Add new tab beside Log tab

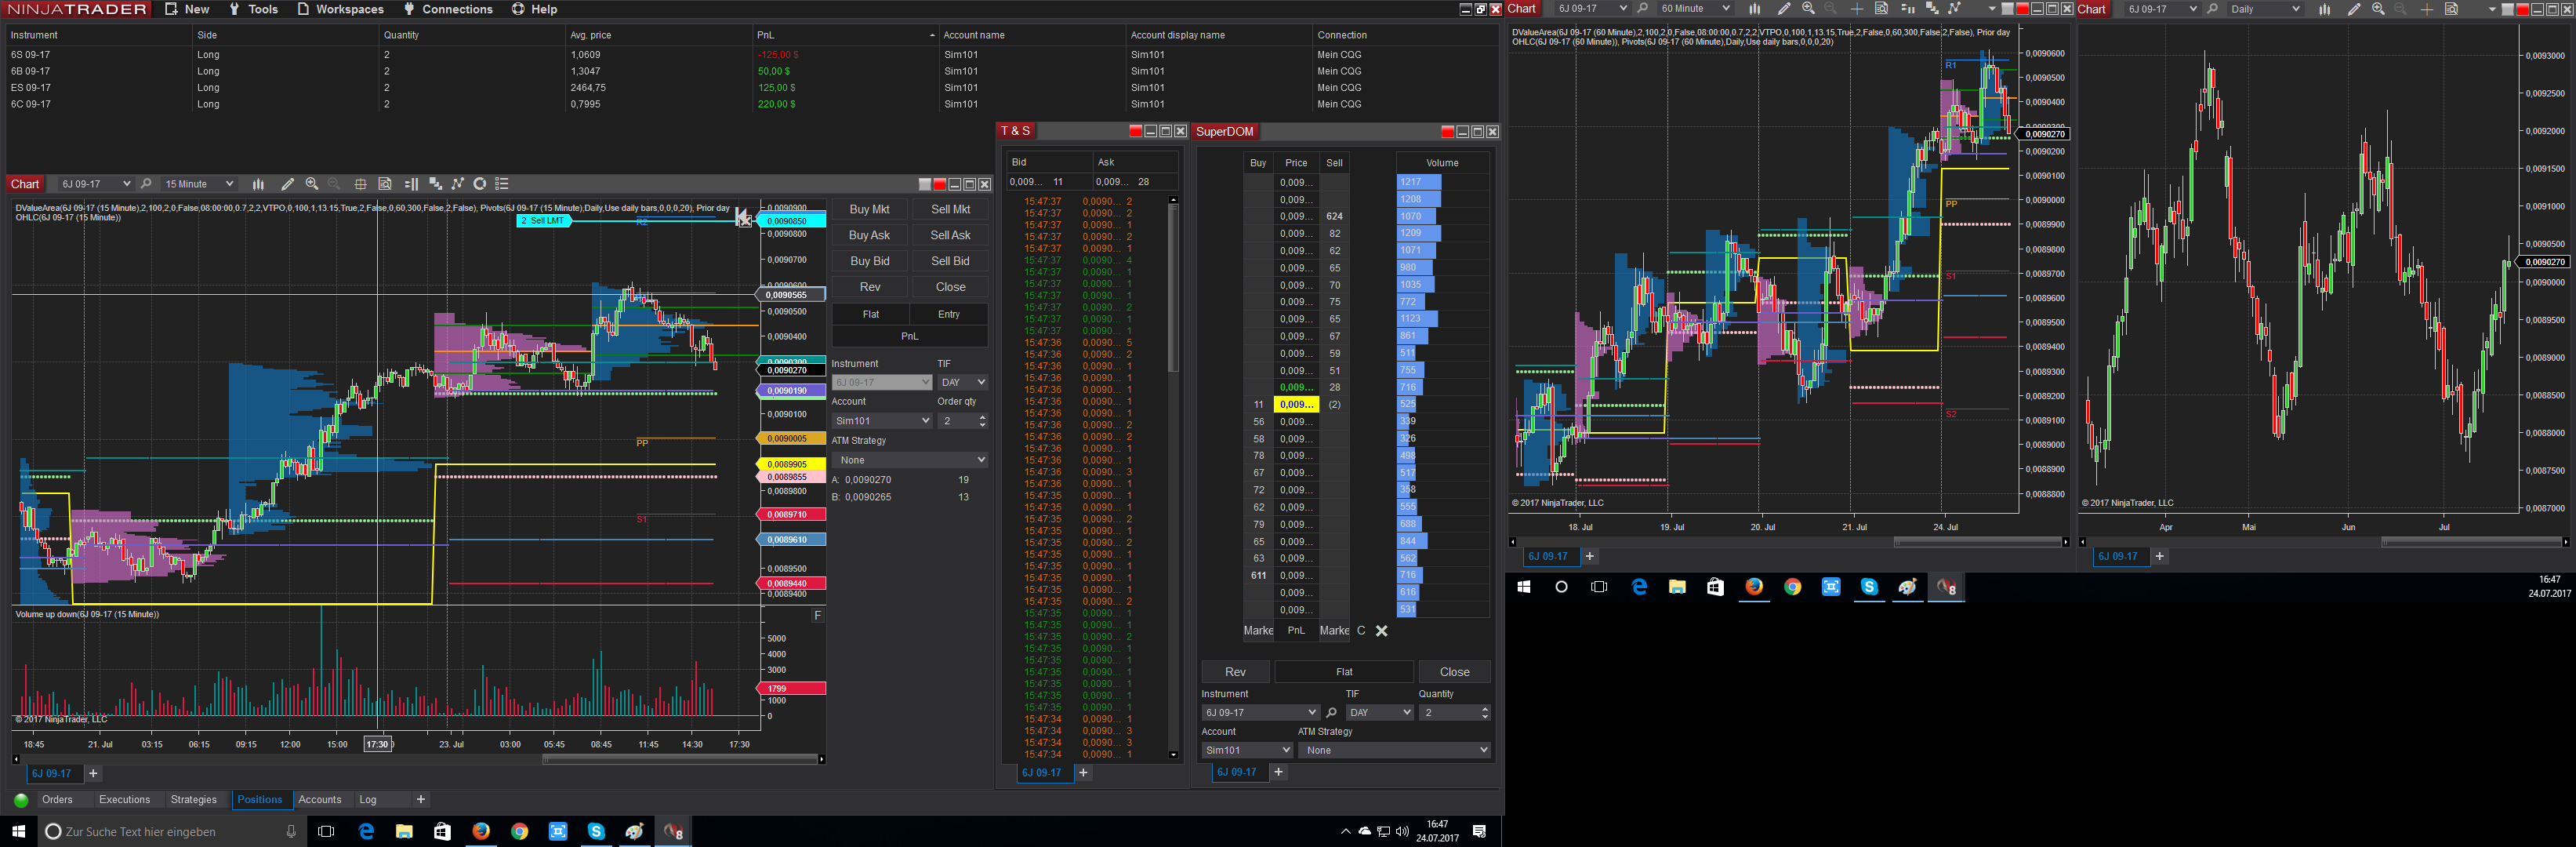(x=421, y=800)
